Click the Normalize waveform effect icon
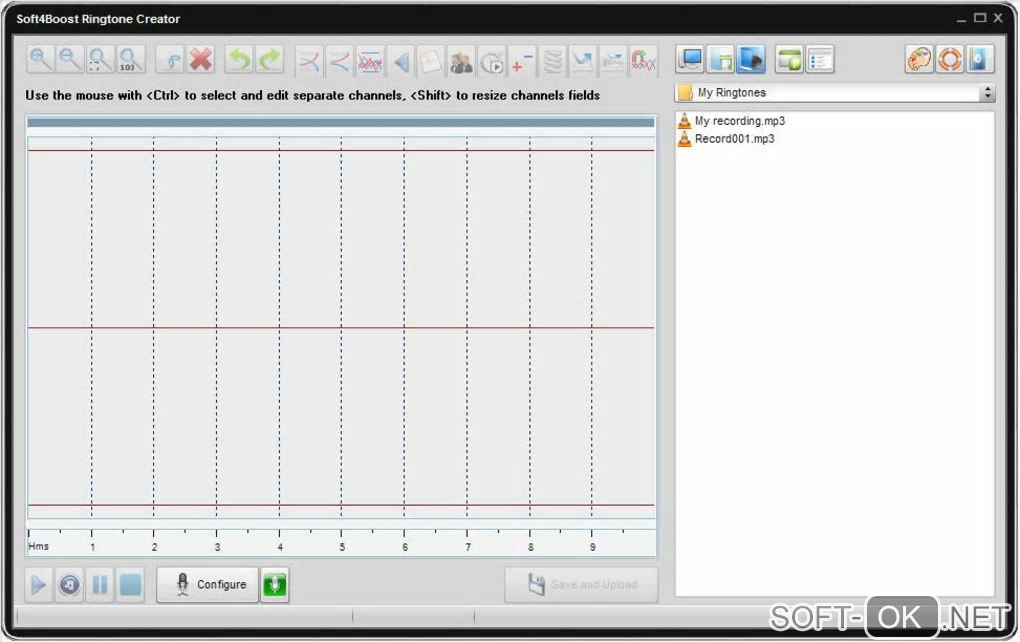 [x=370, y=61]
